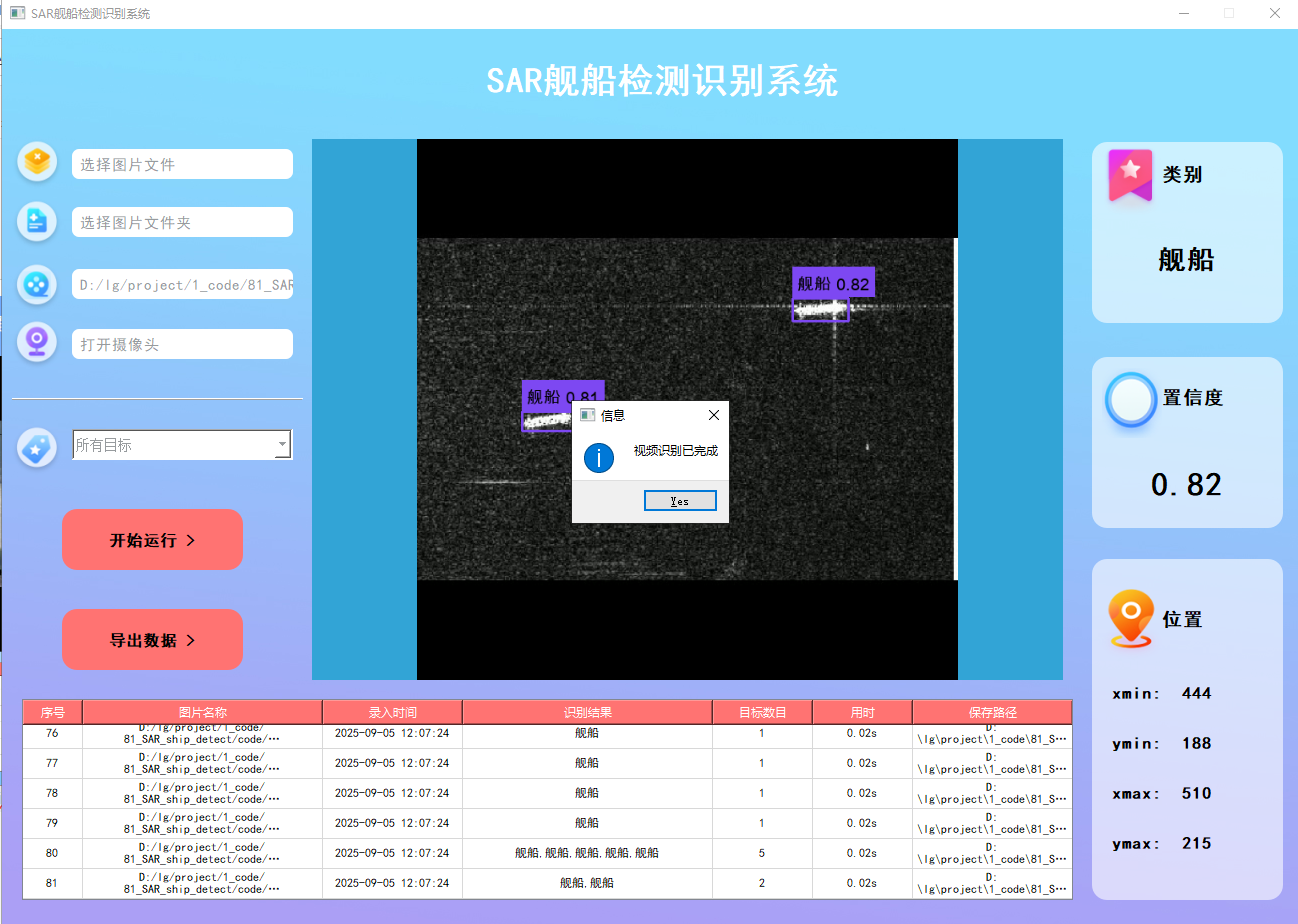
Task: Click the info icon in the 信息 dialog
Action: tap(599, 458)
